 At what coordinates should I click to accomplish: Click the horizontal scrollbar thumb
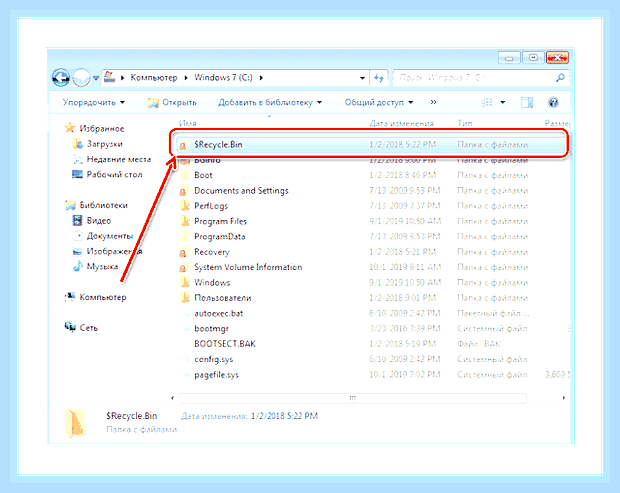pyautogui.click(x=352, y=398)
